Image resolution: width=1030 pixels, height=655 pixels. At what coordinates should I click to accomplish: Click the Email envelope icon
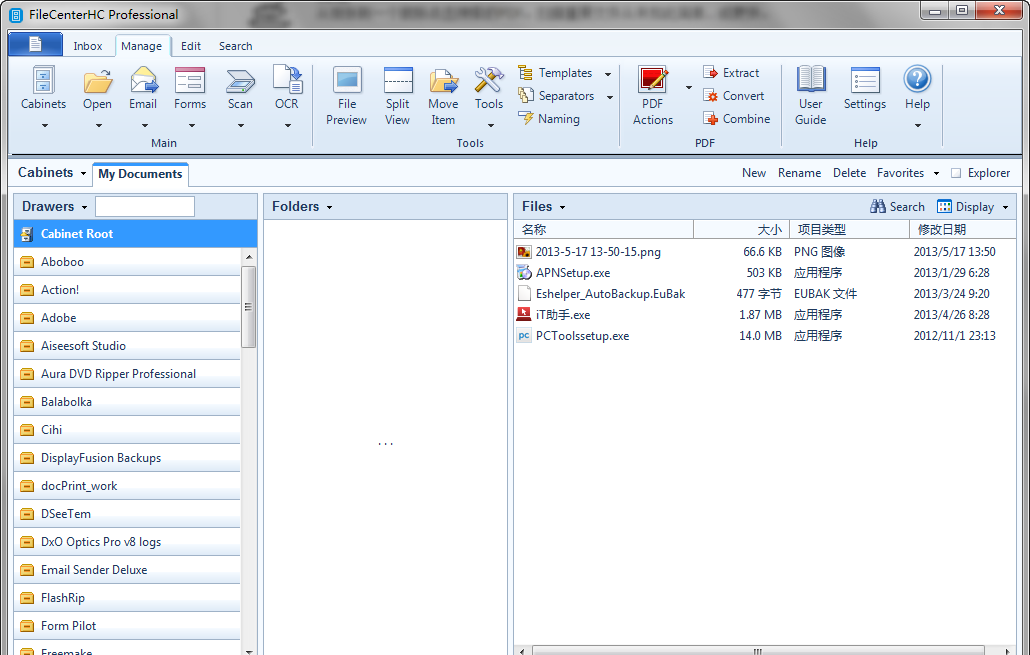point(144,81)
